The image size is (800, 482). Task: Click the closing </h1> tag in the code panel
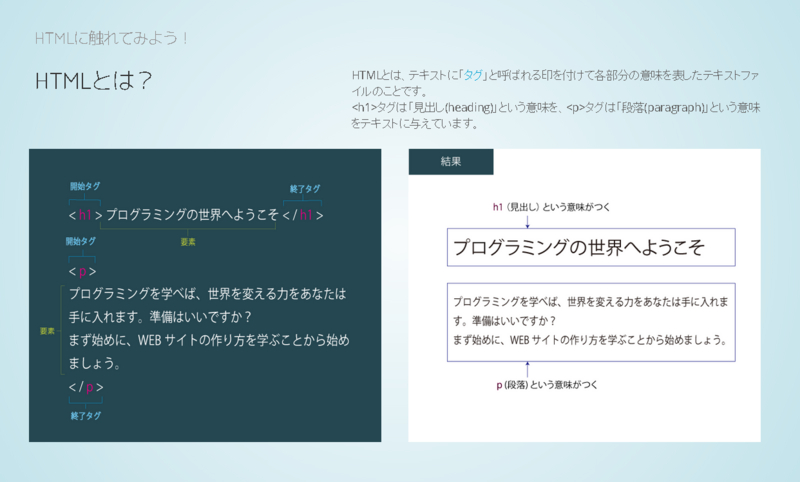click(303, 215)
